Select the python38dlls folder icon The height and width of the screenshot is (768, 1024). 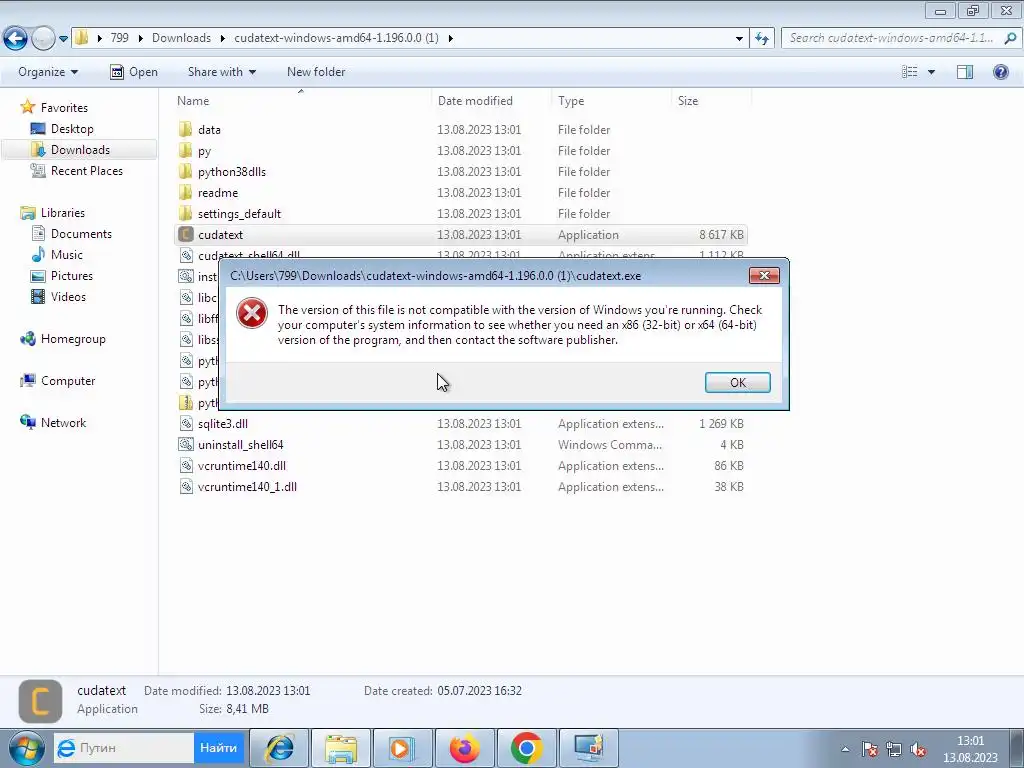click(185, 172)
